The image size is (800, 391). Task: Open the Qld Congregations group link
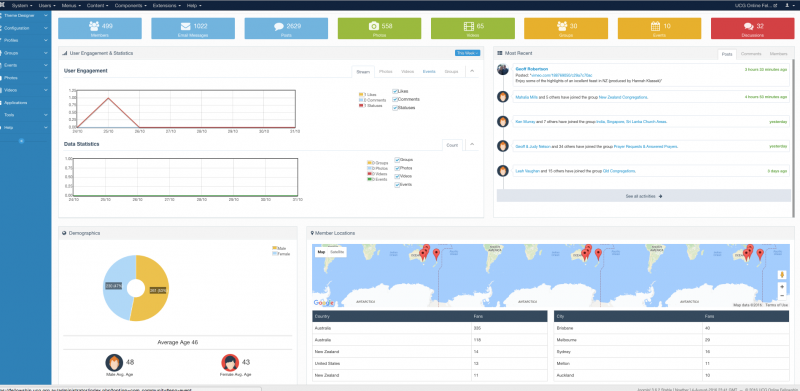[x=619, y=171]
